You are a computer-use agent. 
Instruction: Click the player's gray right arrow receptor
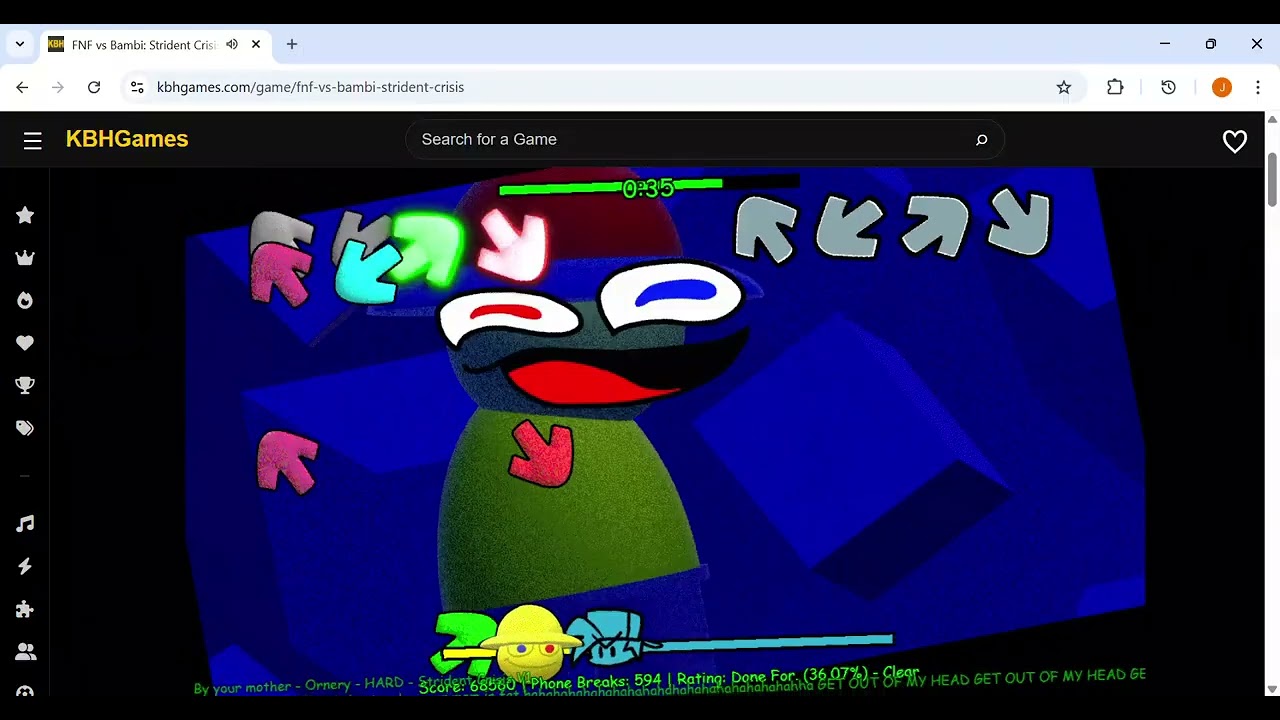tap(1019, 222)
